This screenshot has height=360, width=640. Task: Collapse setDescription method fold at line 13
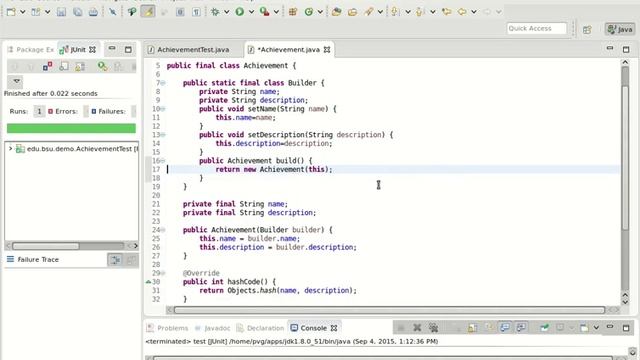pos(163,135)
